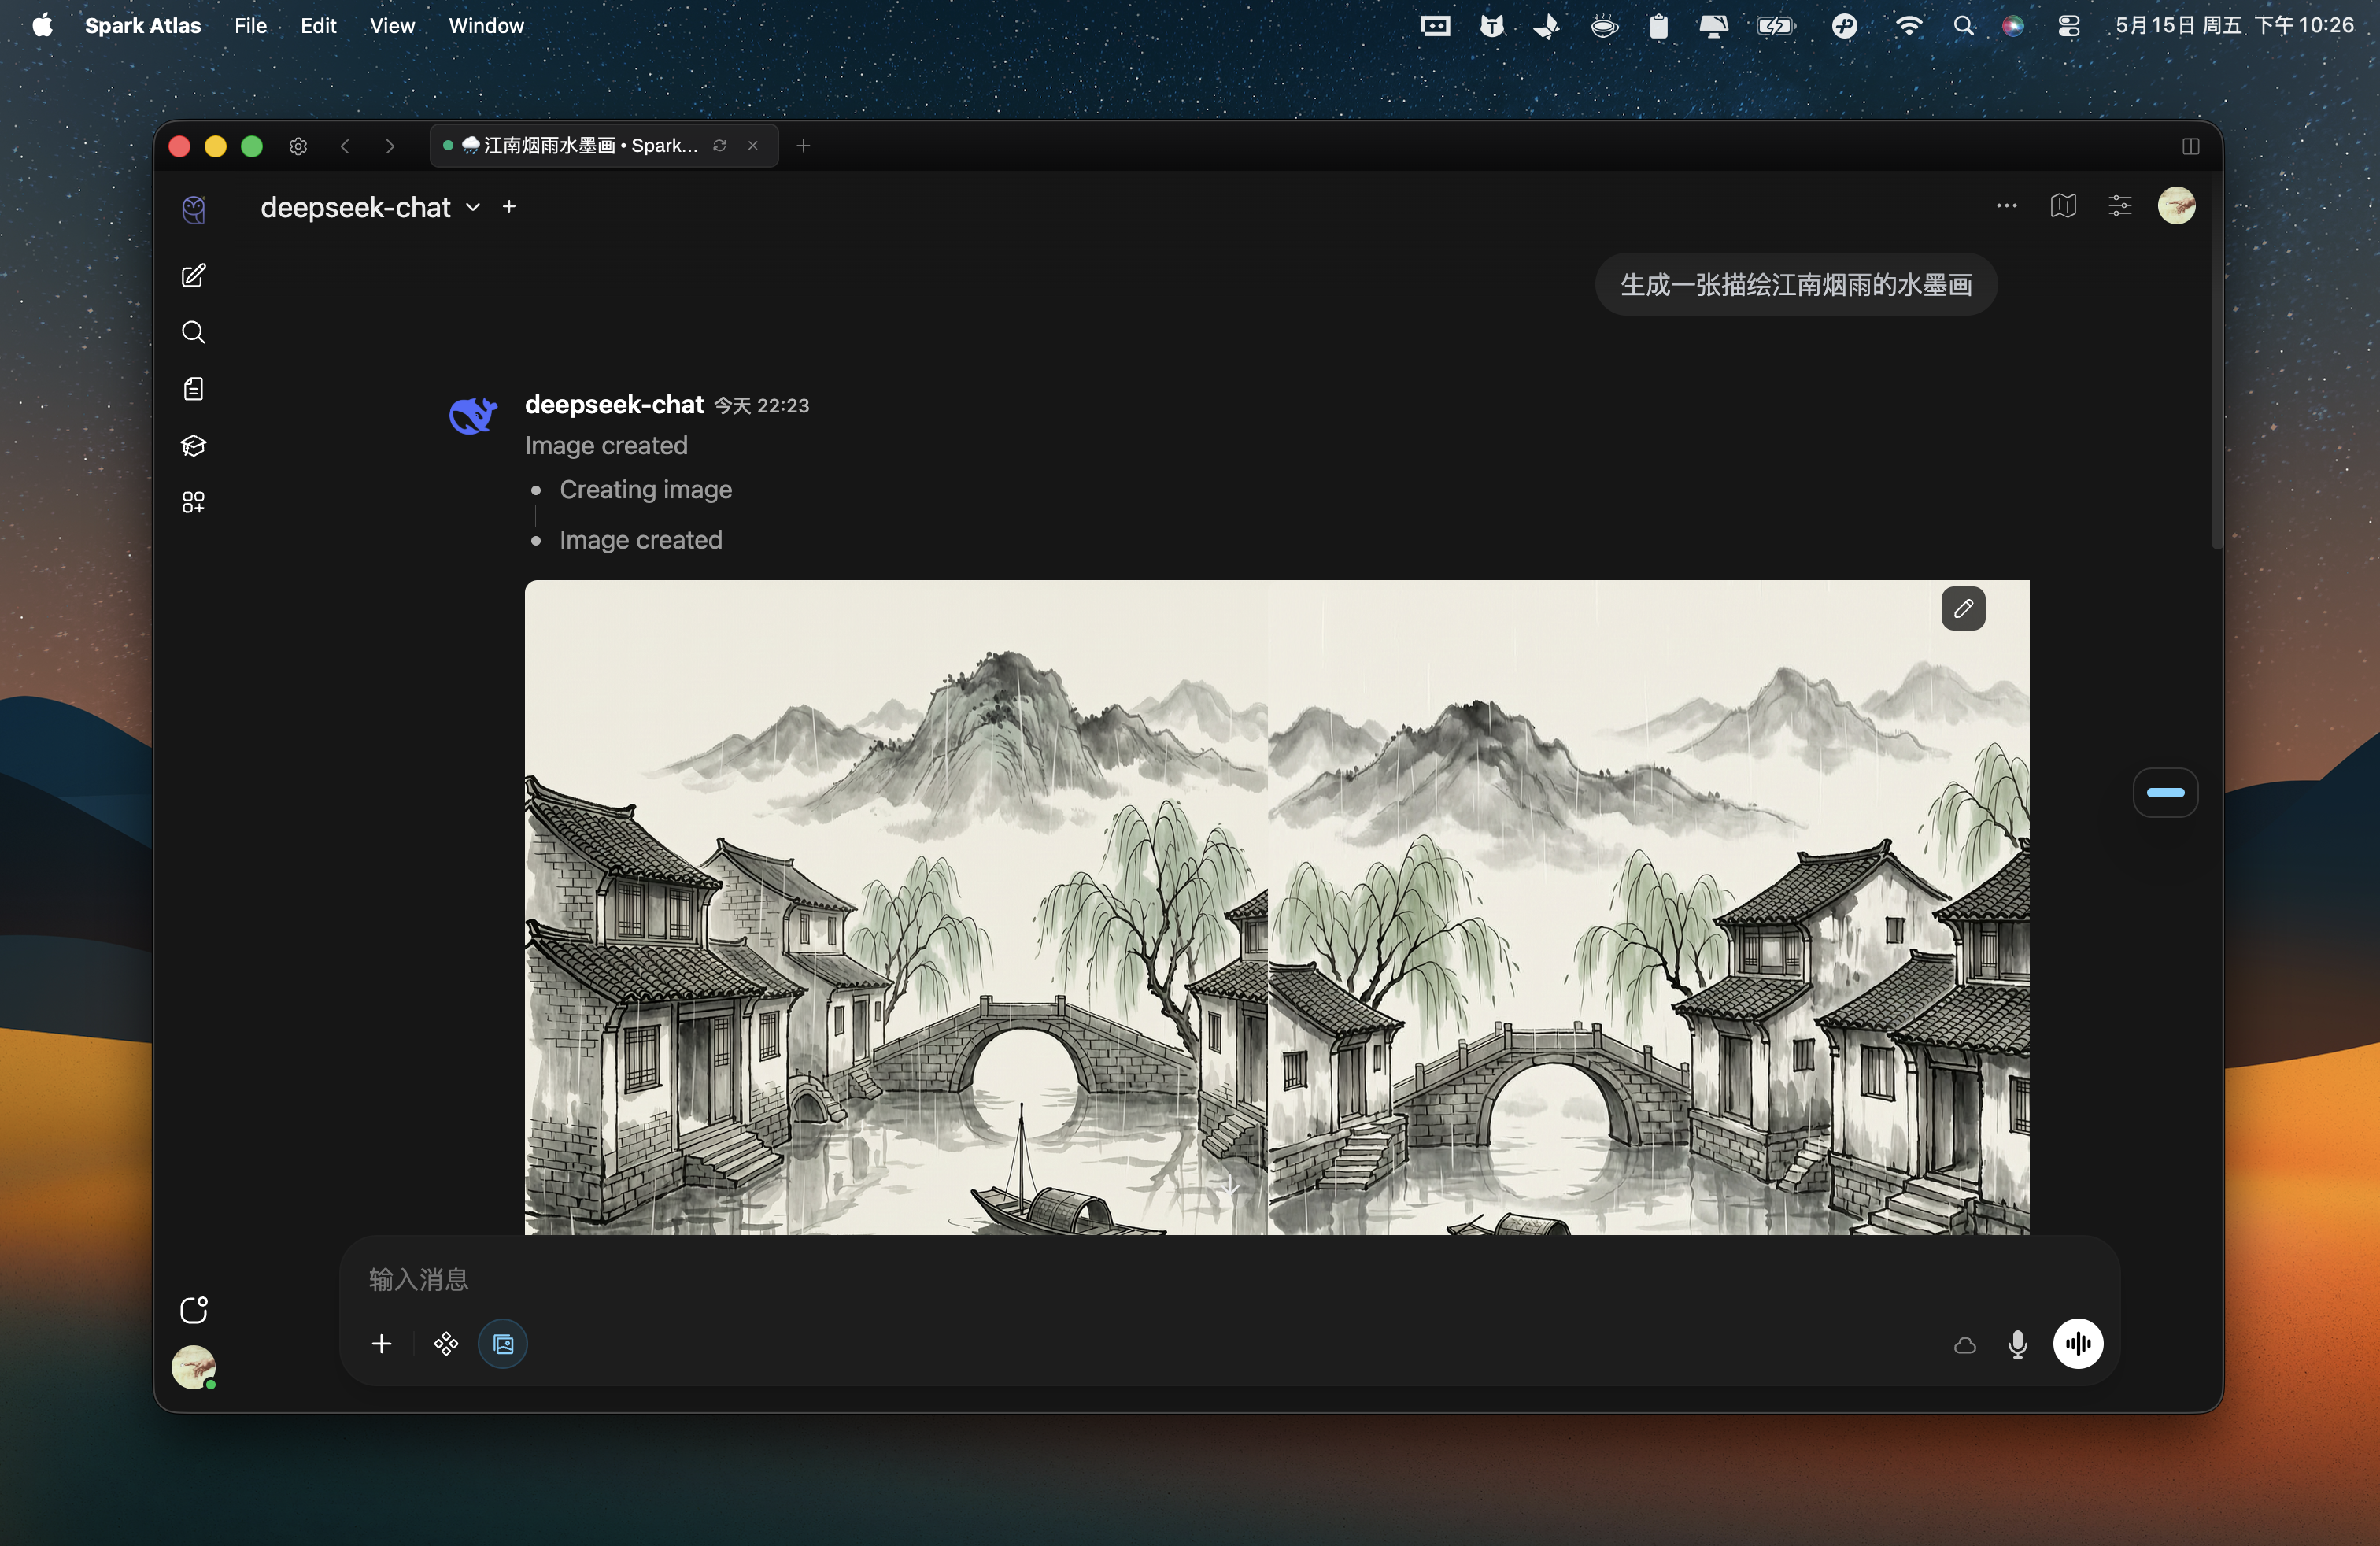Click the deepseek-chat sender name

point(614,404)
